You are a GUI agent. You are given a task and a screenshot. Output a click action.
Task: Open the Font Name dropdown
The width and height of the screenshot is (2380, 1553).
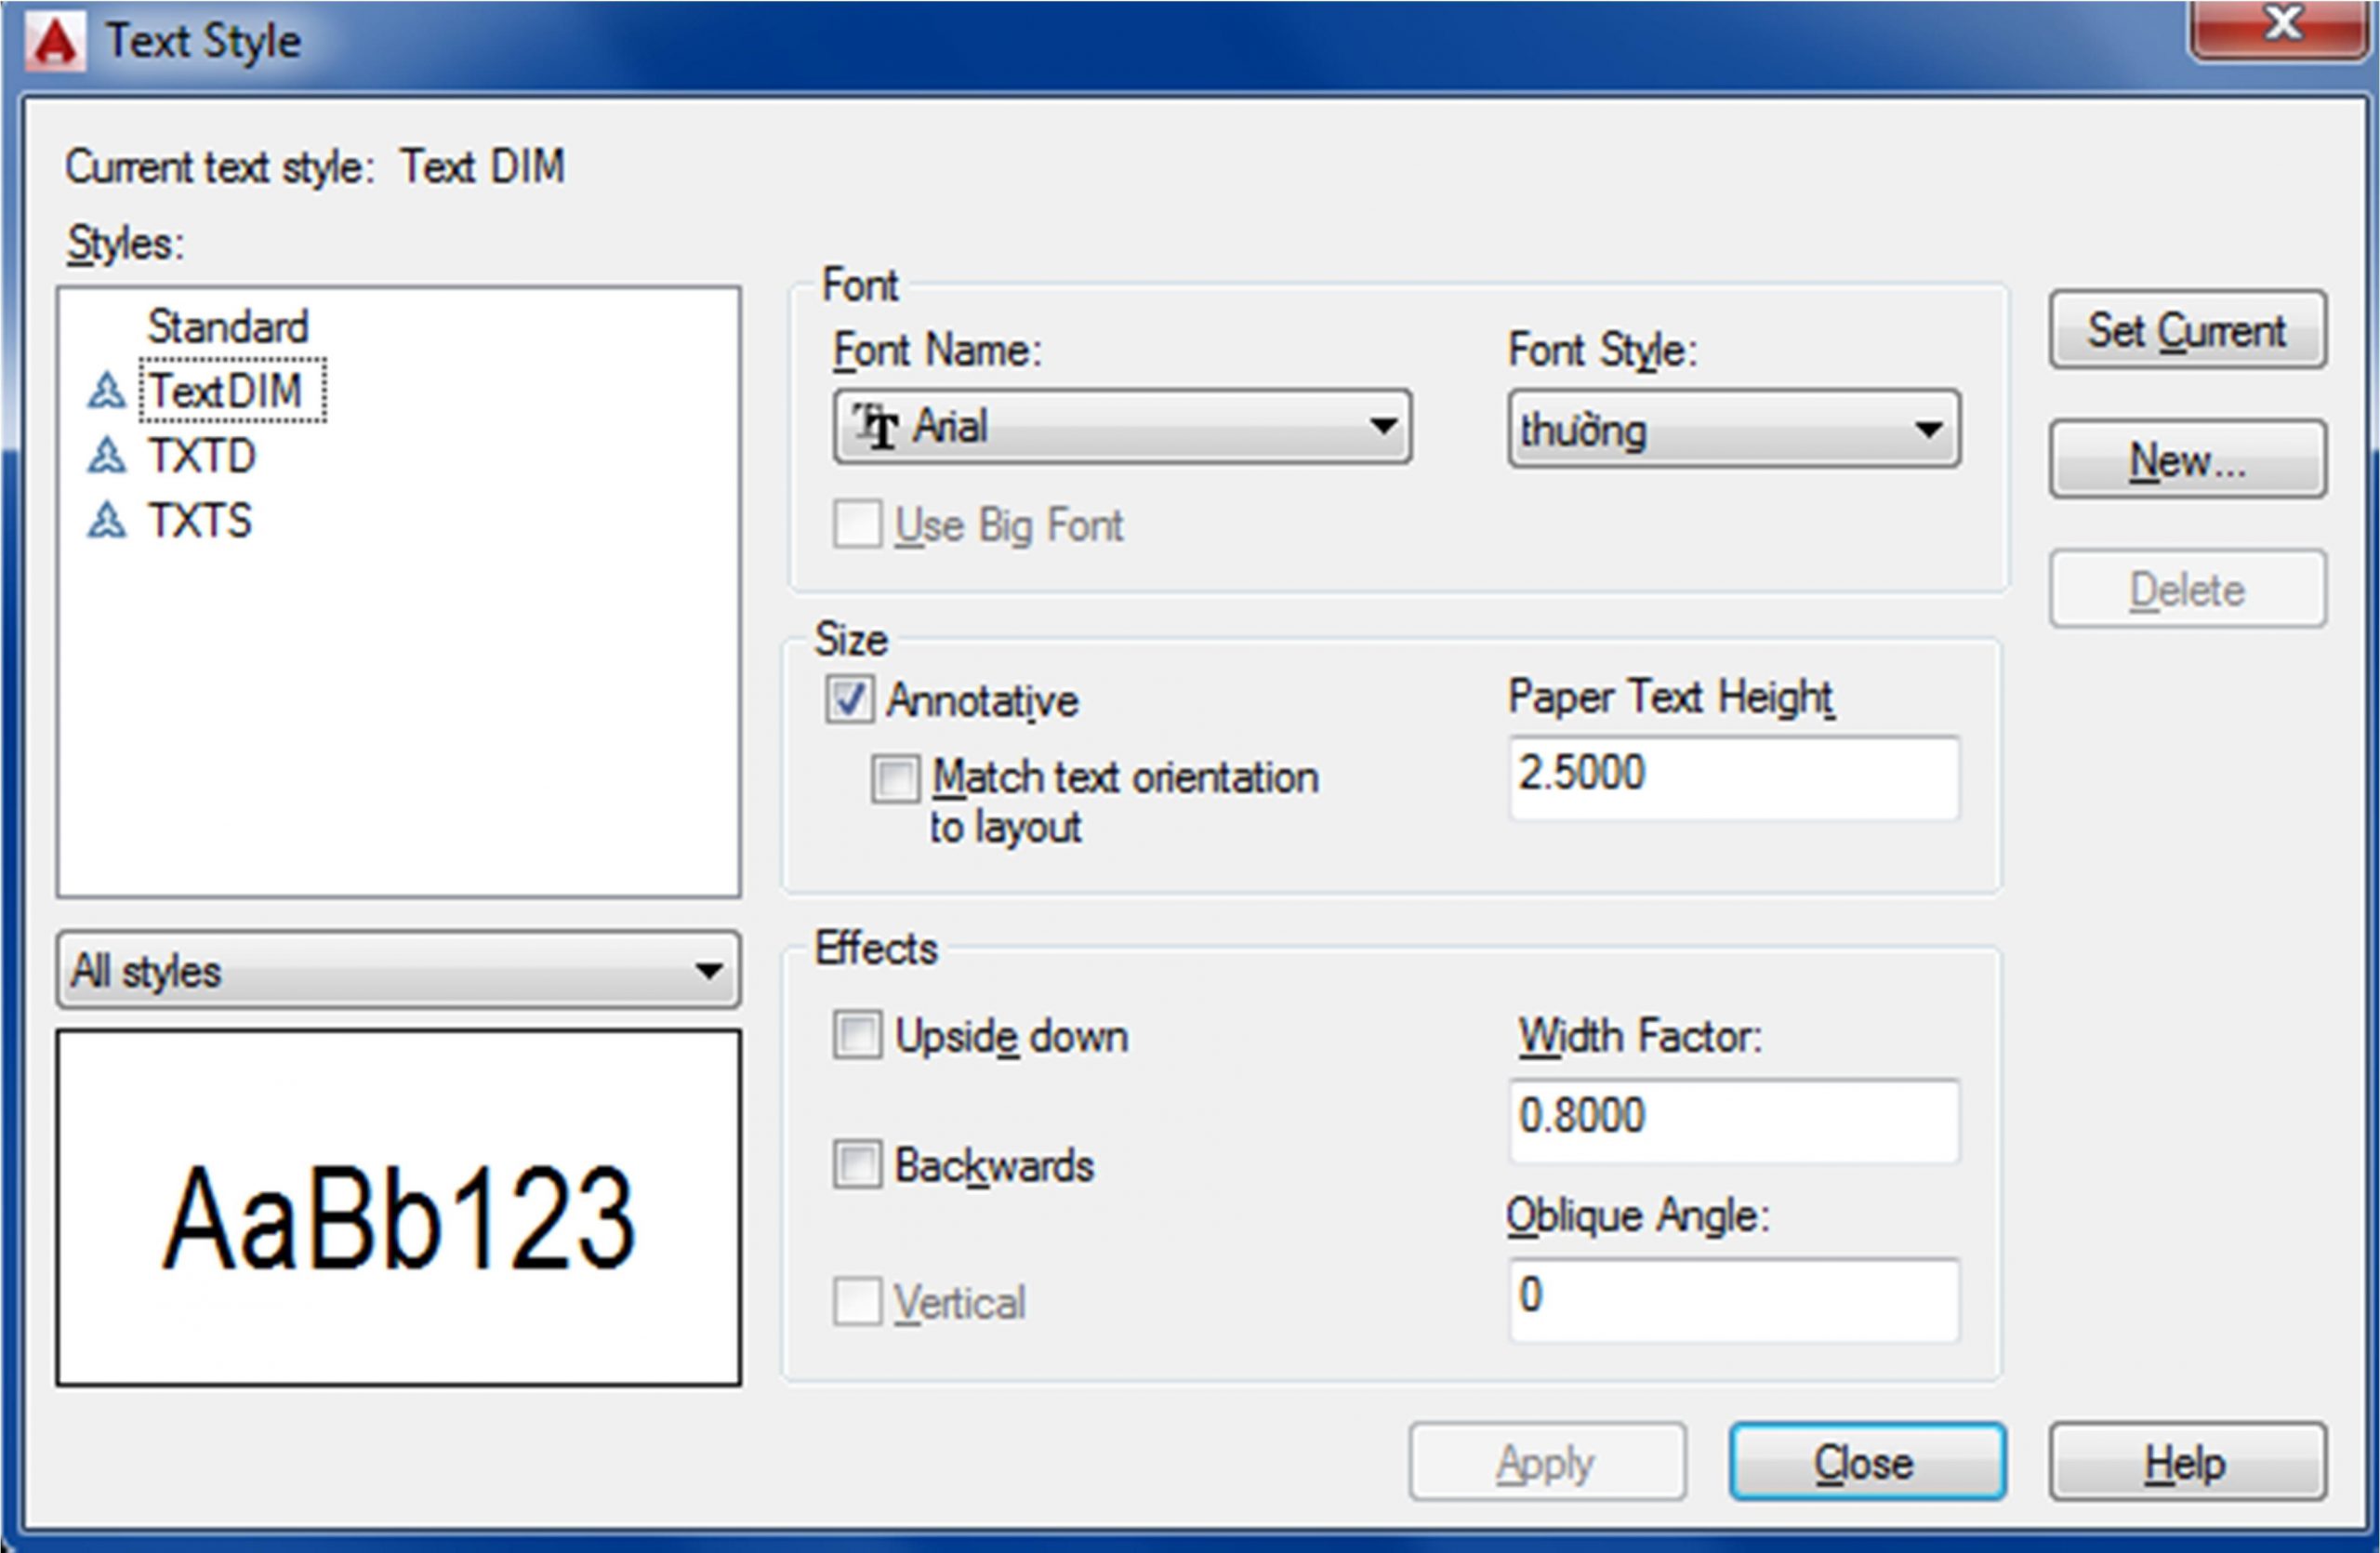click(x=1383, y=427)
